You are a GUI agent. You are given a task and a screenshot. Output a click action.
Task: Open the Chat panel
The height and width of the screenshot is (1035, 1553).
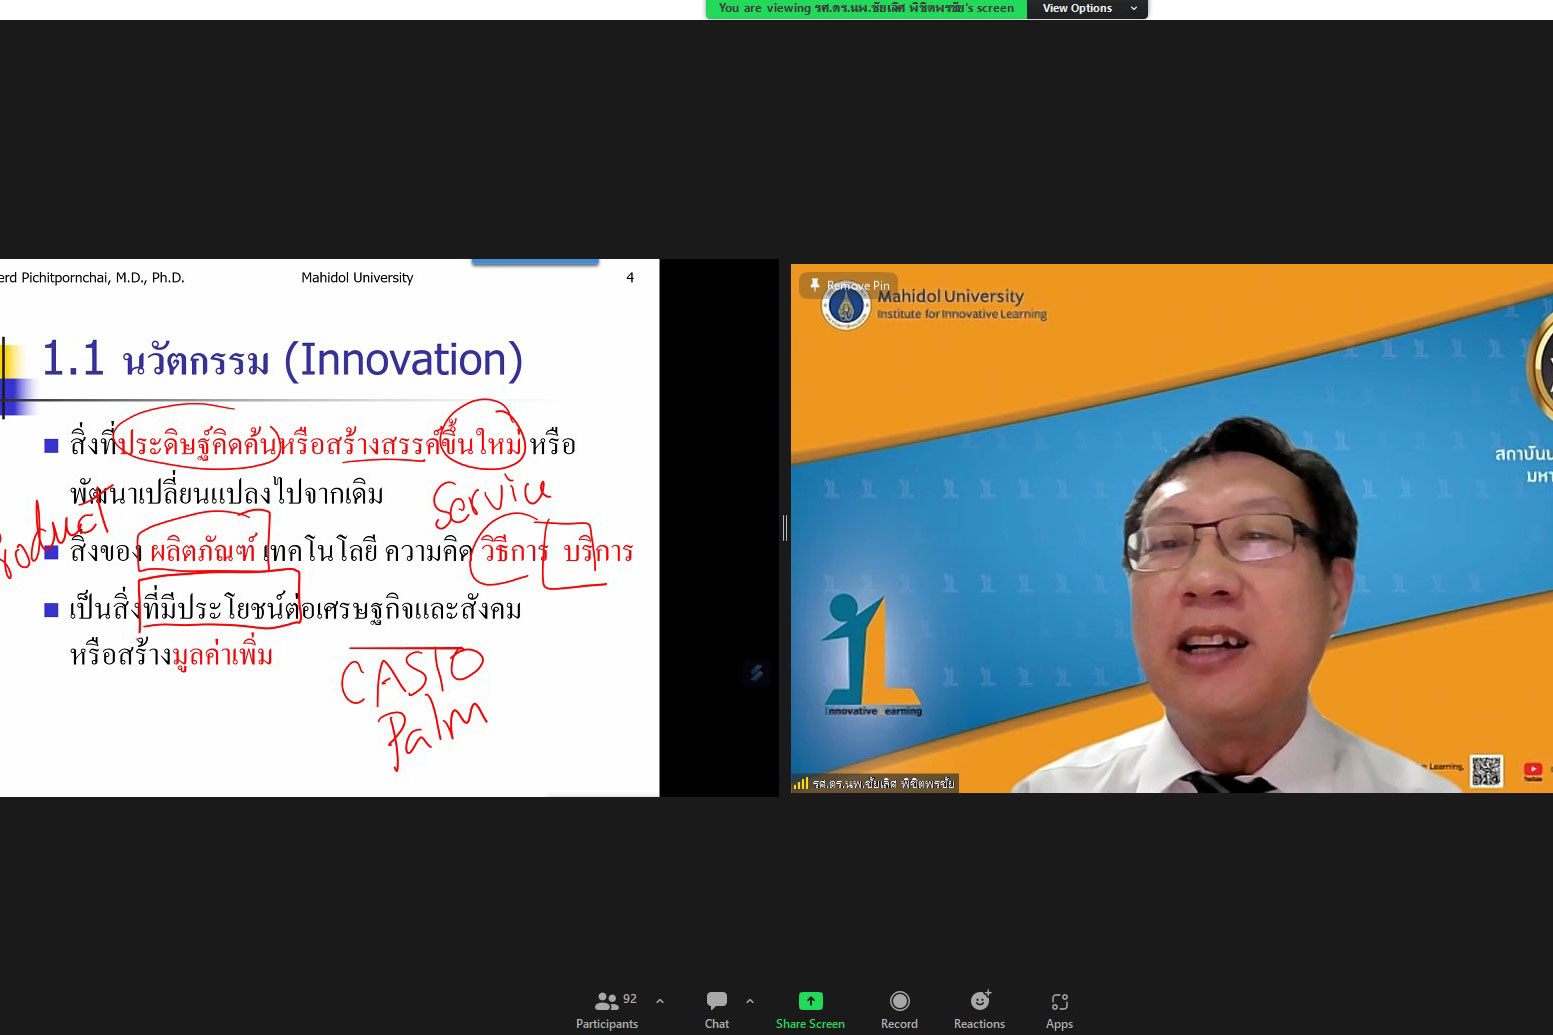716,1001
